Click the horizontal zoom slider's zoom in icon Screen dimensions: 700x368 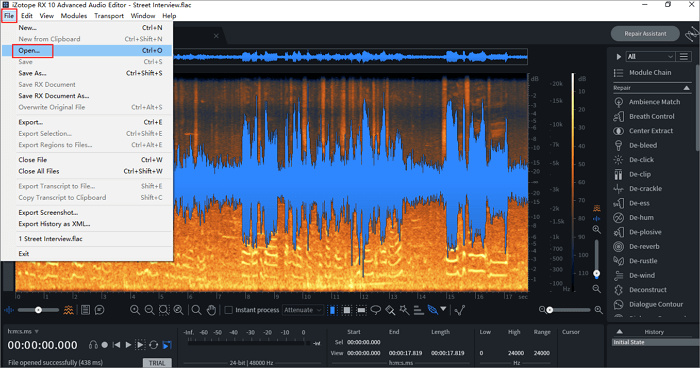[599, 309]
